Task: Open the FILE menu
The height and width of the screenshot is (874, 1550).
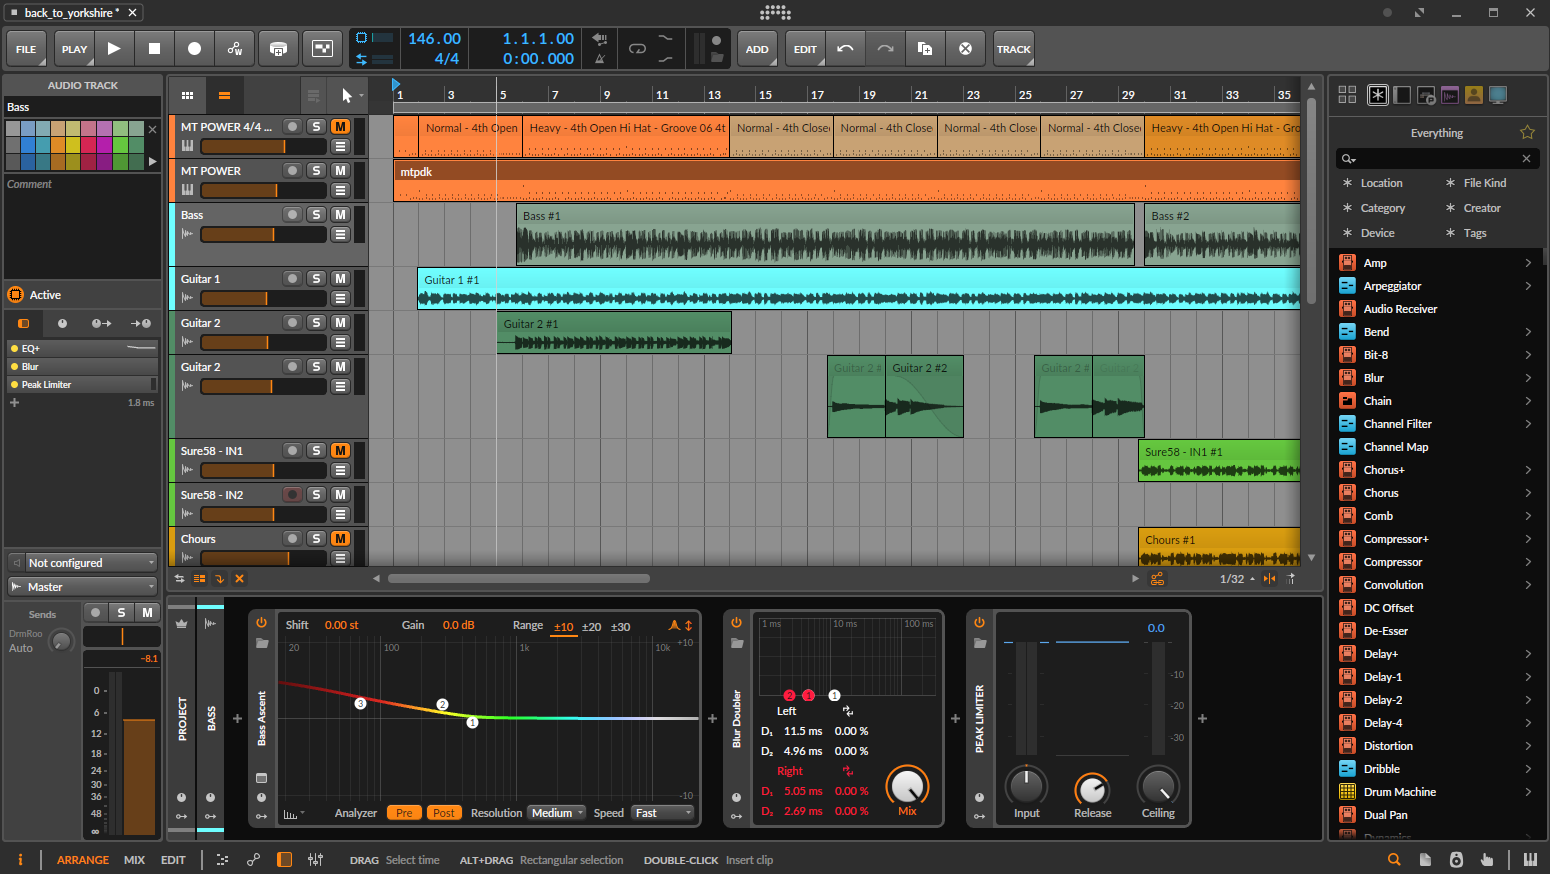Action: tap(26, 49)
